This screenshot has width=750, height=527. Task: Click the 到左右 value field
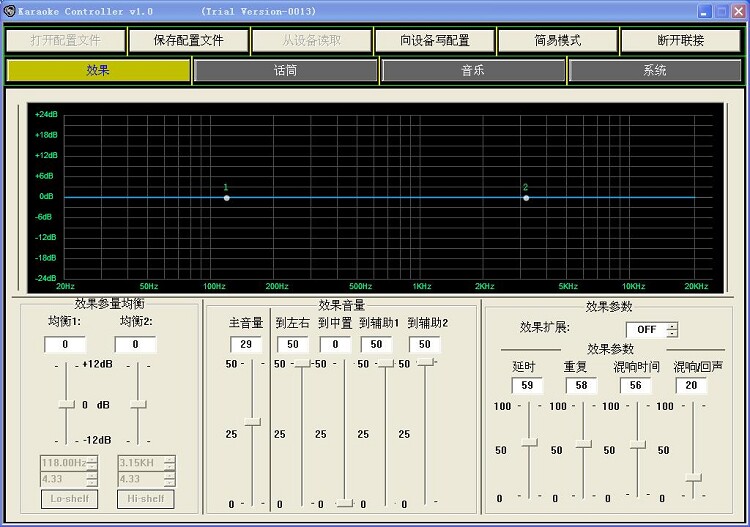point(293,344)
